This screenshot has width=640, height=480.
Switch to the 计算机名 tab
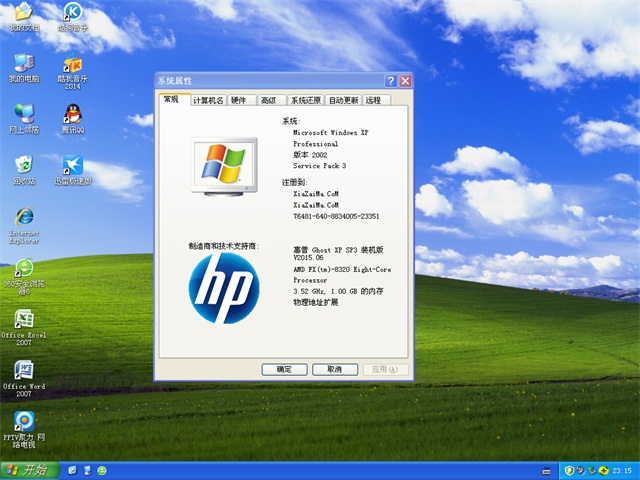click(x=208, y=100)
